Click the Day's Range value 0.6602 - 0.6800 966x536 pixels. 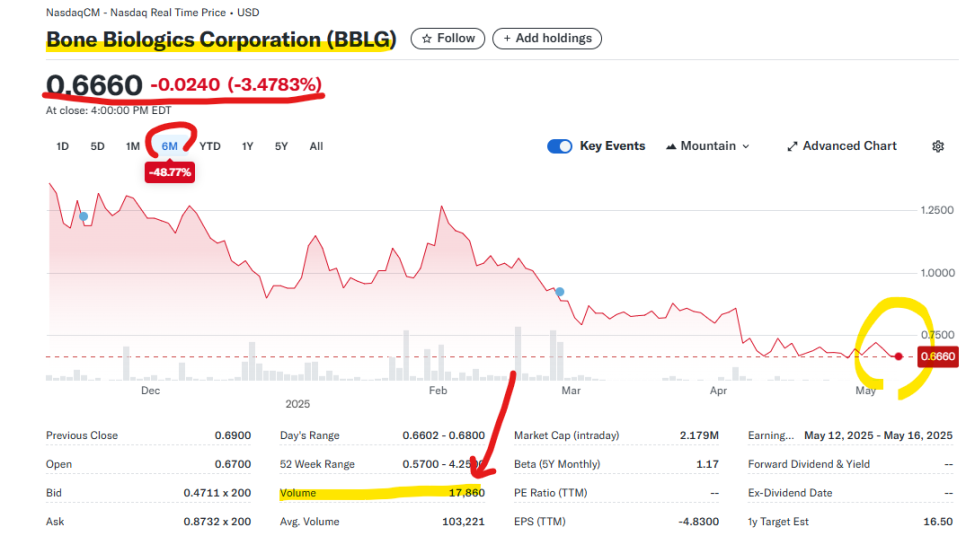444,436
